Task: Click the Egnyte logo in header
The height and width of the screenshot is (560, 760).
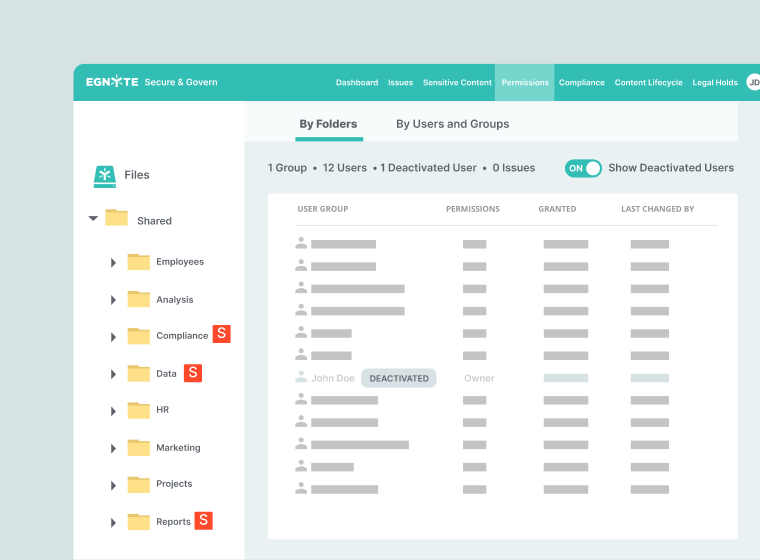Action: pyautogui.click(x=111, y=82)
